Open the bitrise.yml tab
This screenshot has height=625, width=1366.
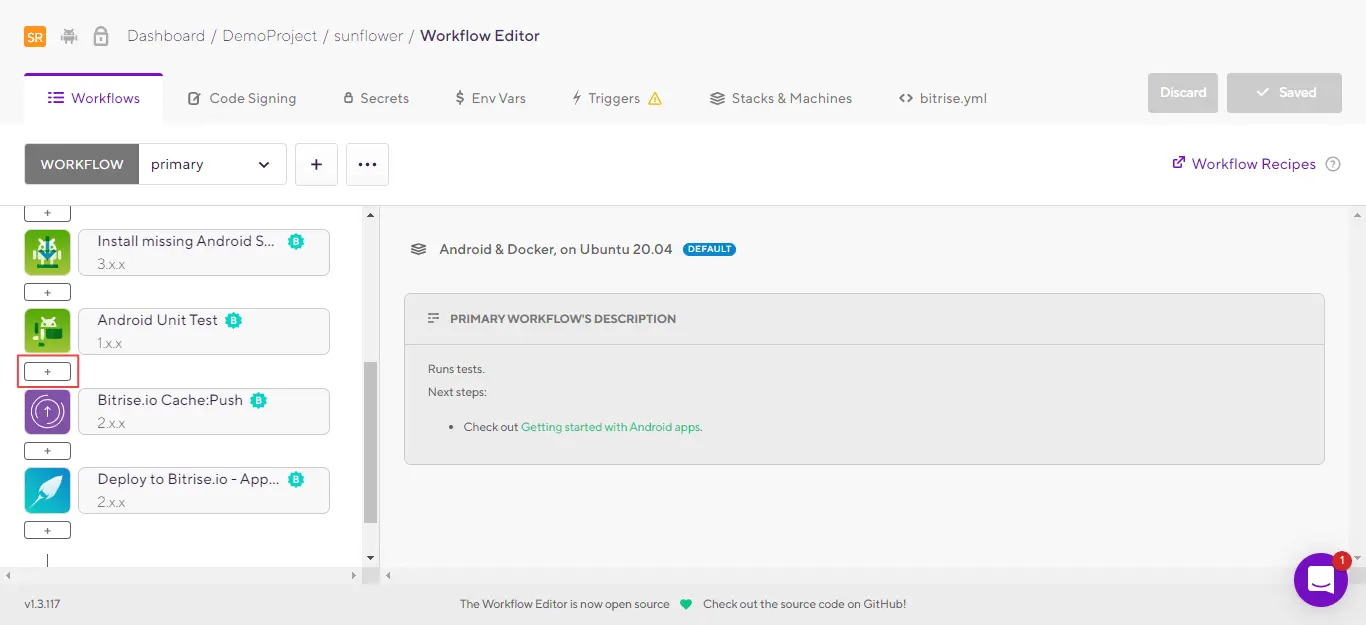[x=943, y=98]
